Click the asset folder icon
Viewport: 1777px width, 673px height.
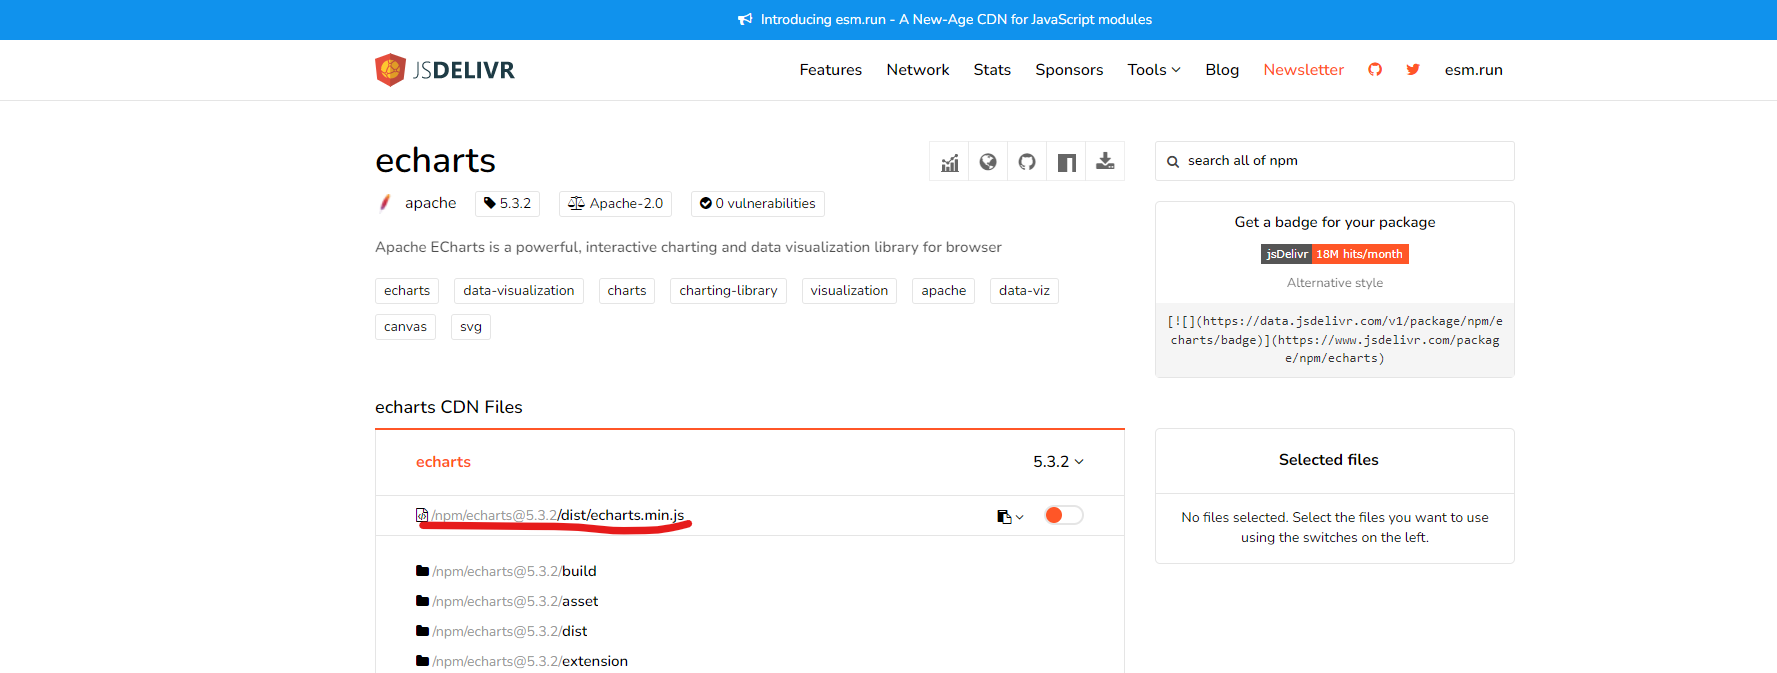tap(422, 601)
